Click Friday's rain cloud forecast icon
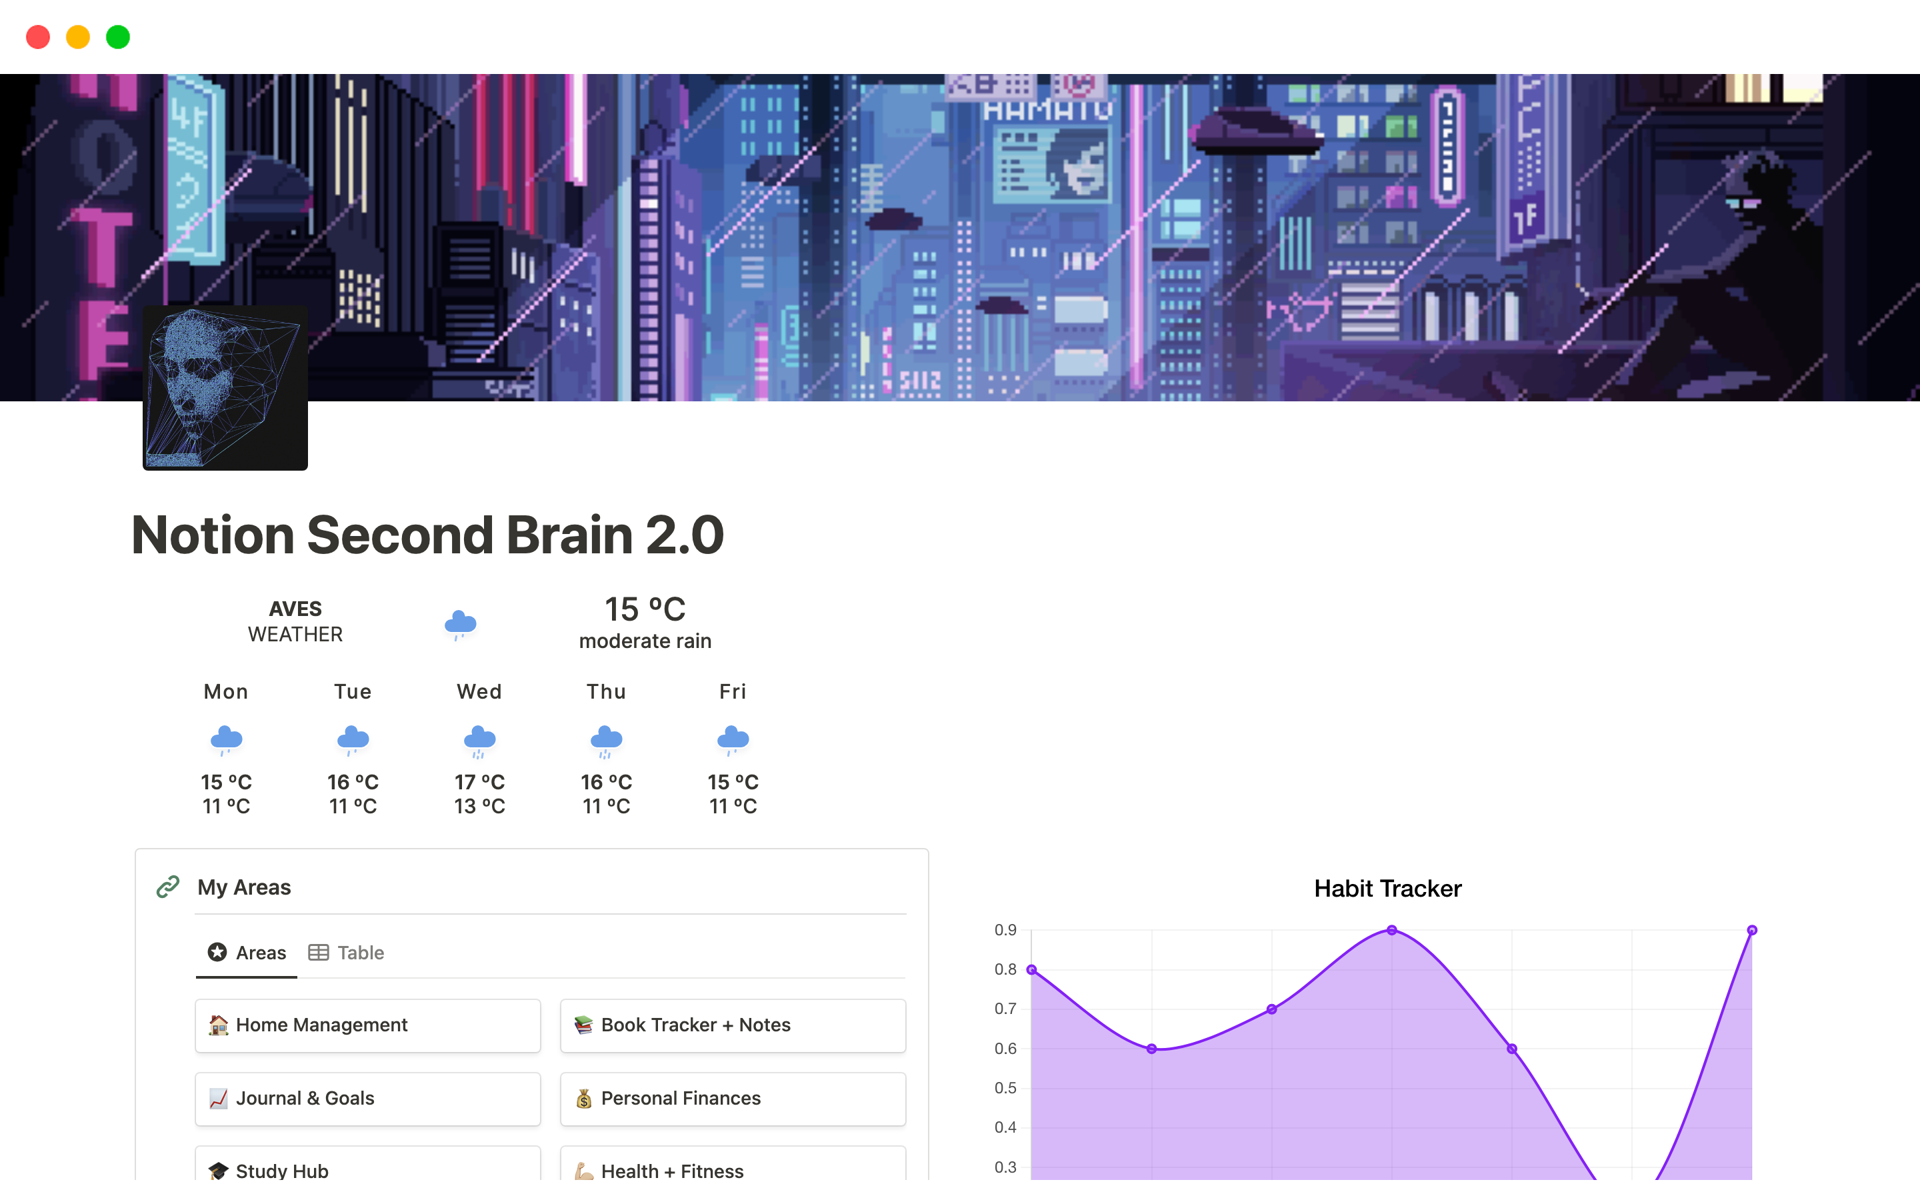The image size is (1920, 1200). [733, 740]
